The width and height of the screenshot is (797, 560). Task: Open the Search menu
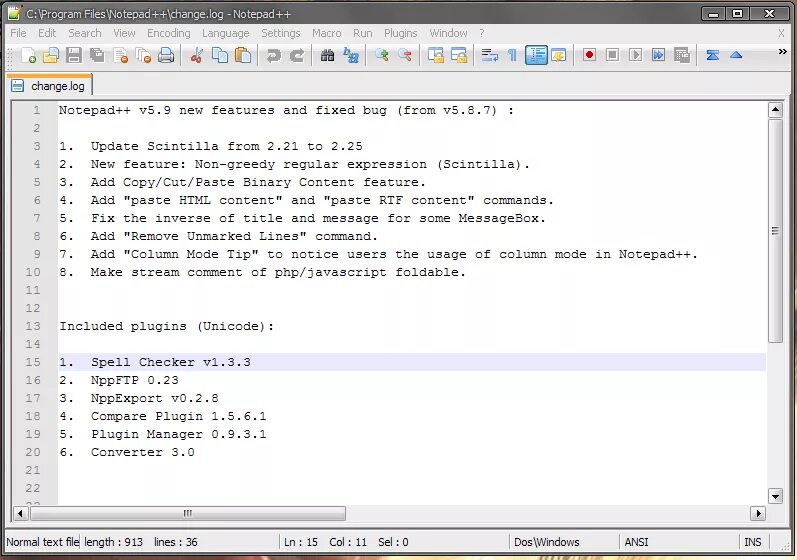85,33
